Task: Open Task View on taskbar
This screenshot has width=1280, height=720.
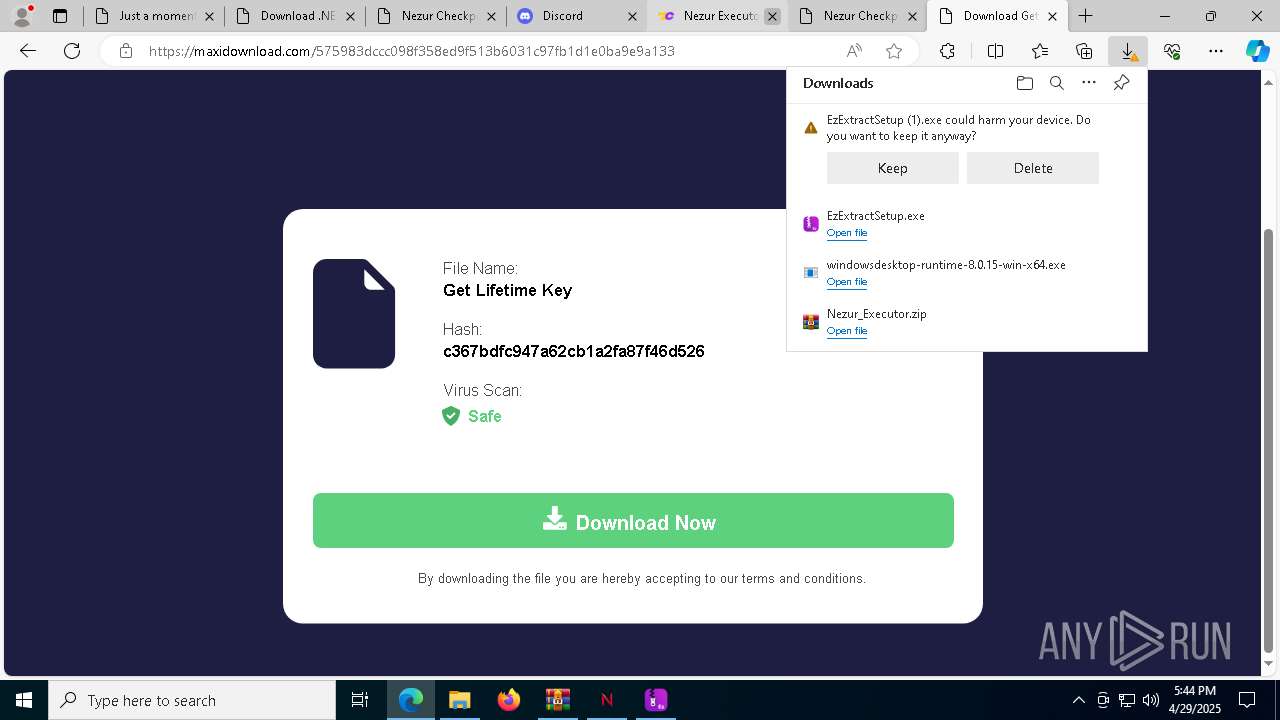Action: pos(360,700)
